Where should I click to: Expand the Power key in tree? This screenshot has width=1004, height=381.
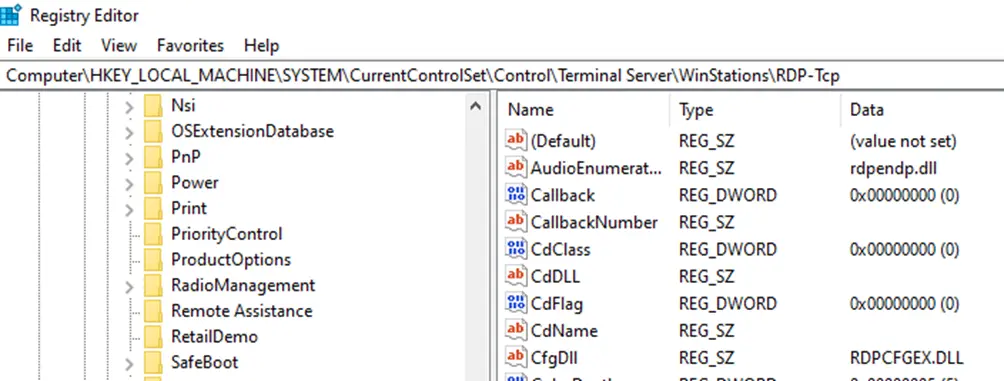click(x=129, y=184)
